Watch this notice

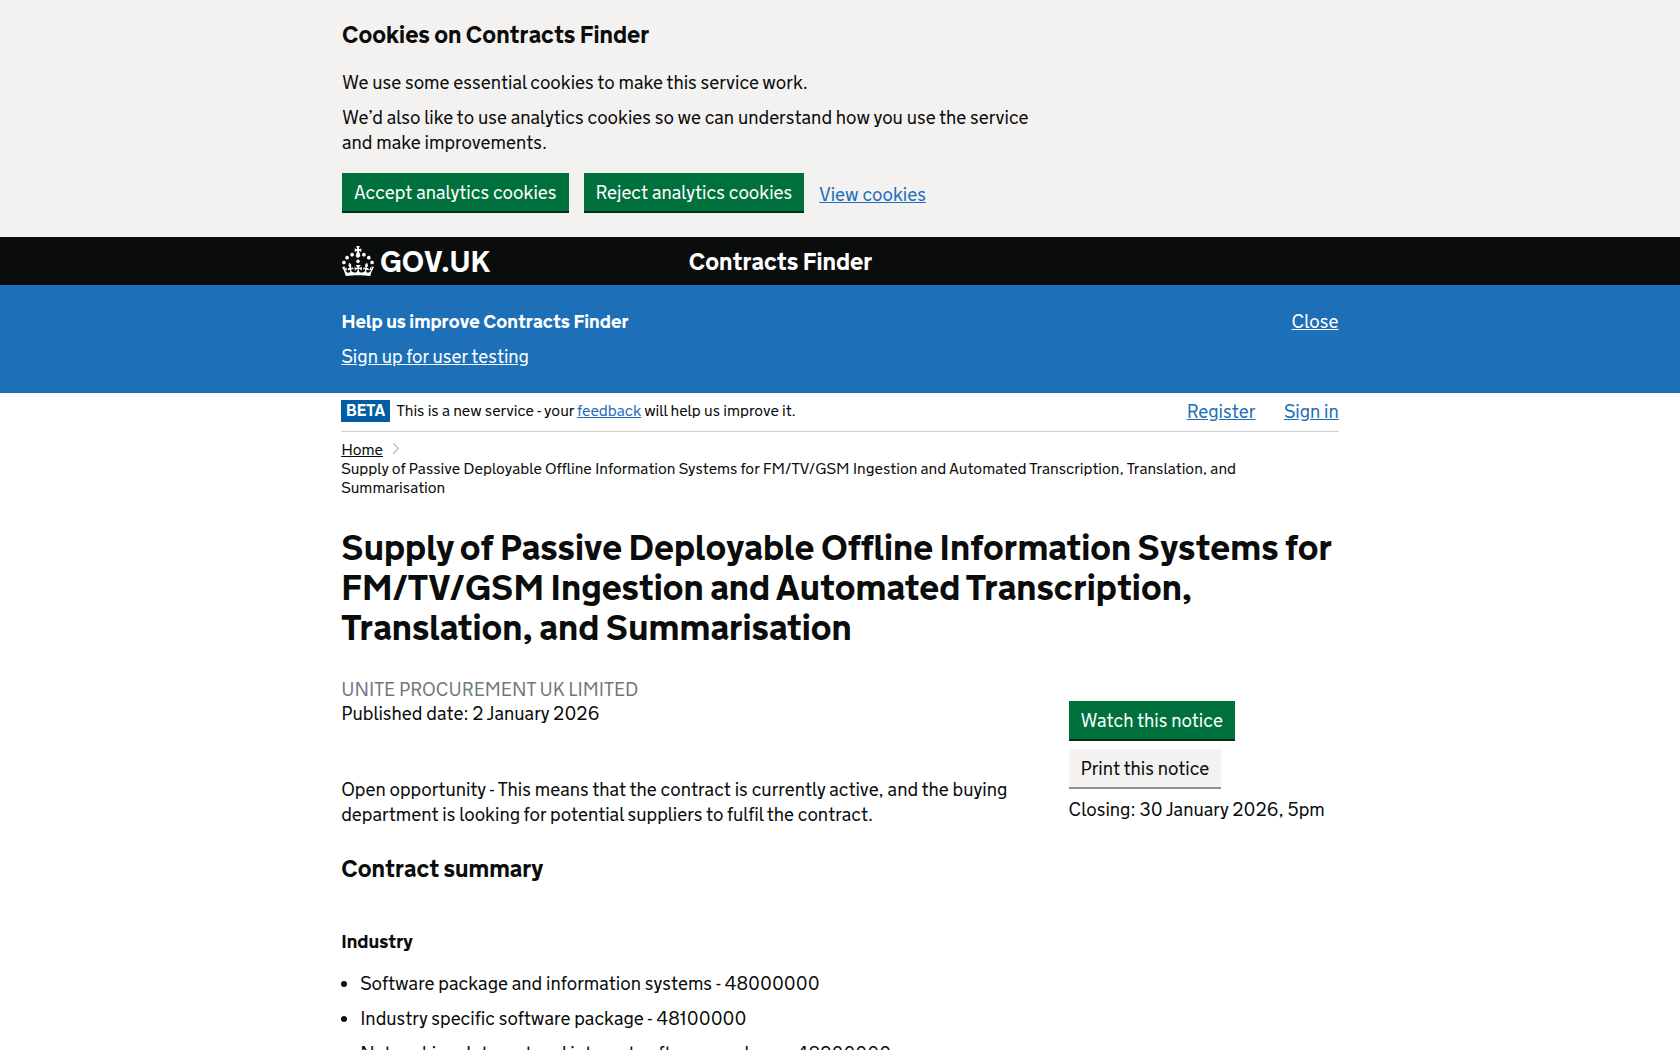point(1151,721)
